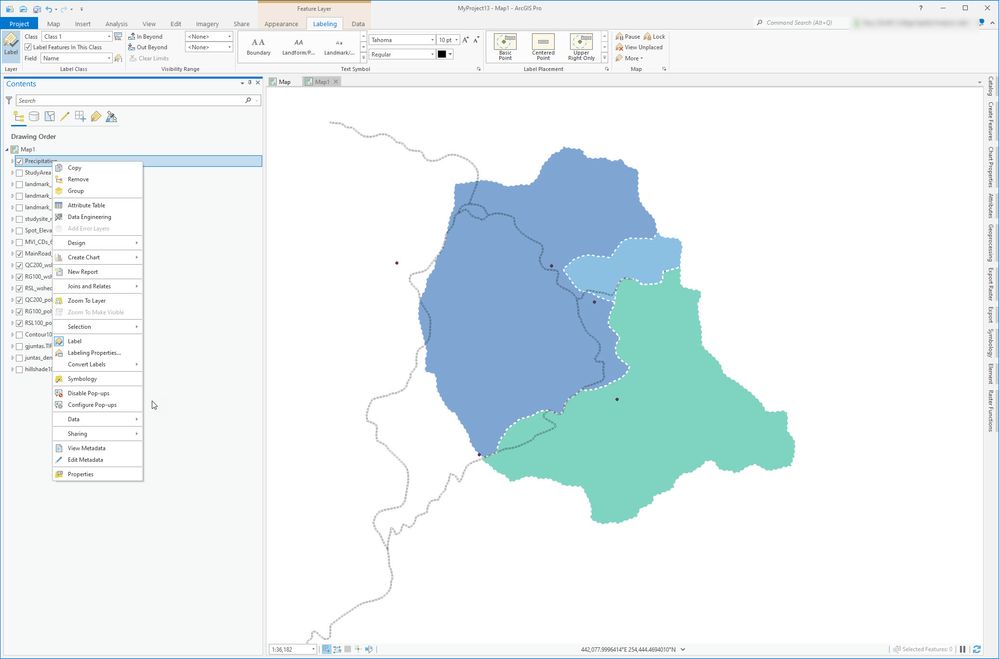Check the Spot_Eleva layer visibility box
999x659 pixels.
pyautogui.click(x=20, y=231)
